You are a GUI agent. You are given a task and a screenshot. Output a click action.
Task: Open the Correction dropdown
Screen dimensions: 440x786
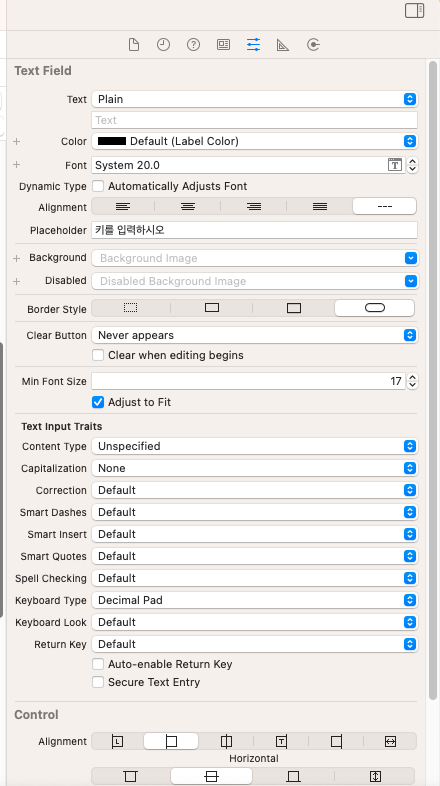click(255, 490)
